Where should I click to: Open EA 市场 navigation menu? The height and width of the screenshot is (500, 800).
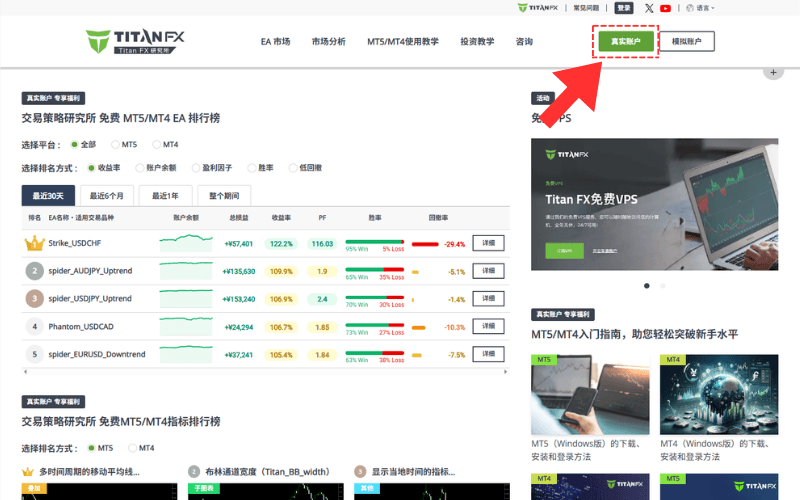[276, 42]
